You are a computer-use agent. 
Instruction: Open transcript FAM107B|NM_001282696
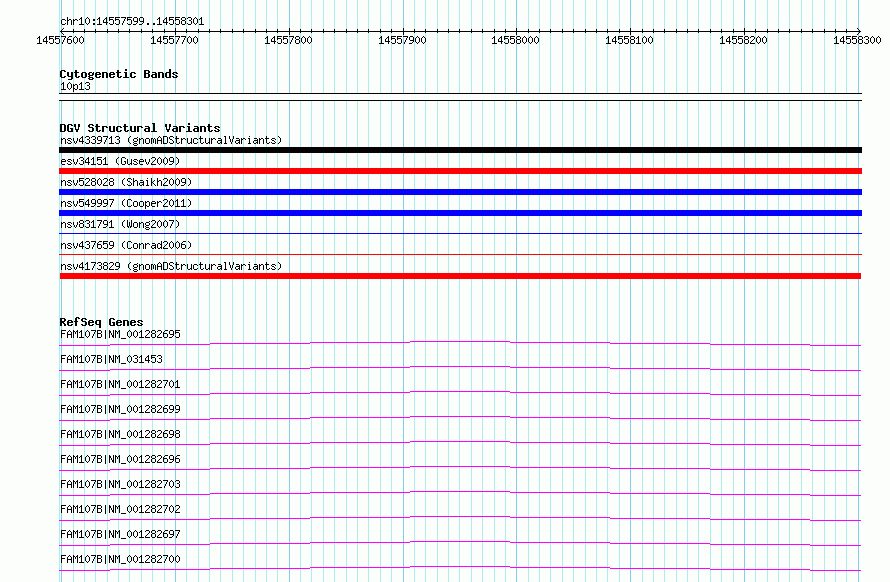(x=120, y=459)
